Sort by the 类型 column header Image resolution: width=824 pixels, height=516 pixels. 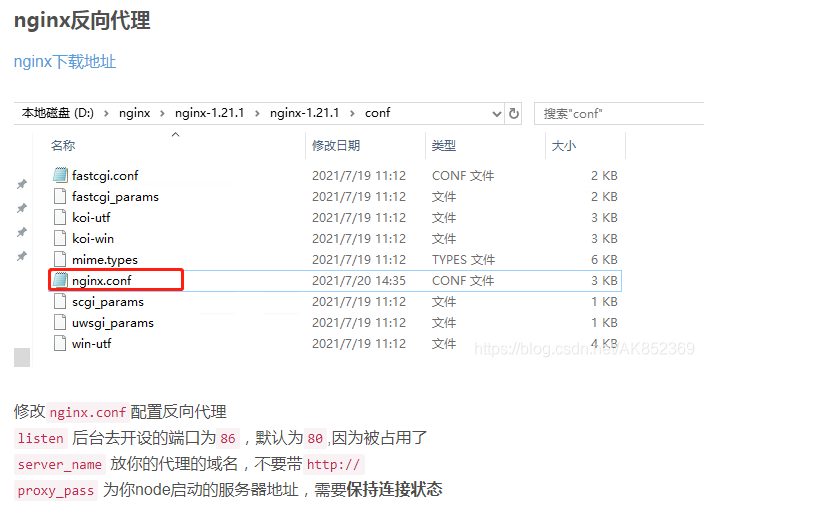coord(444,146)
